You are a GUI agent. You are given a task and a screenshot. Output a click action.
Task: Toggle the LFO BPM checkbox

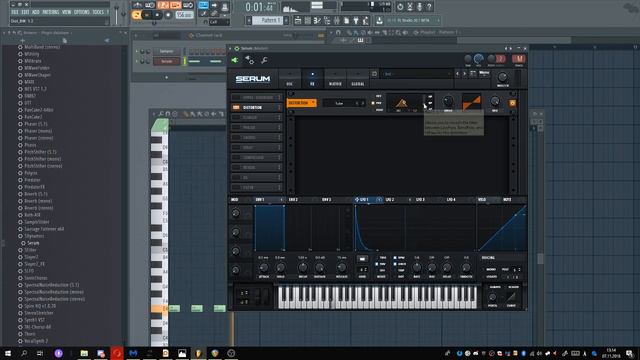tap(395, 258)
